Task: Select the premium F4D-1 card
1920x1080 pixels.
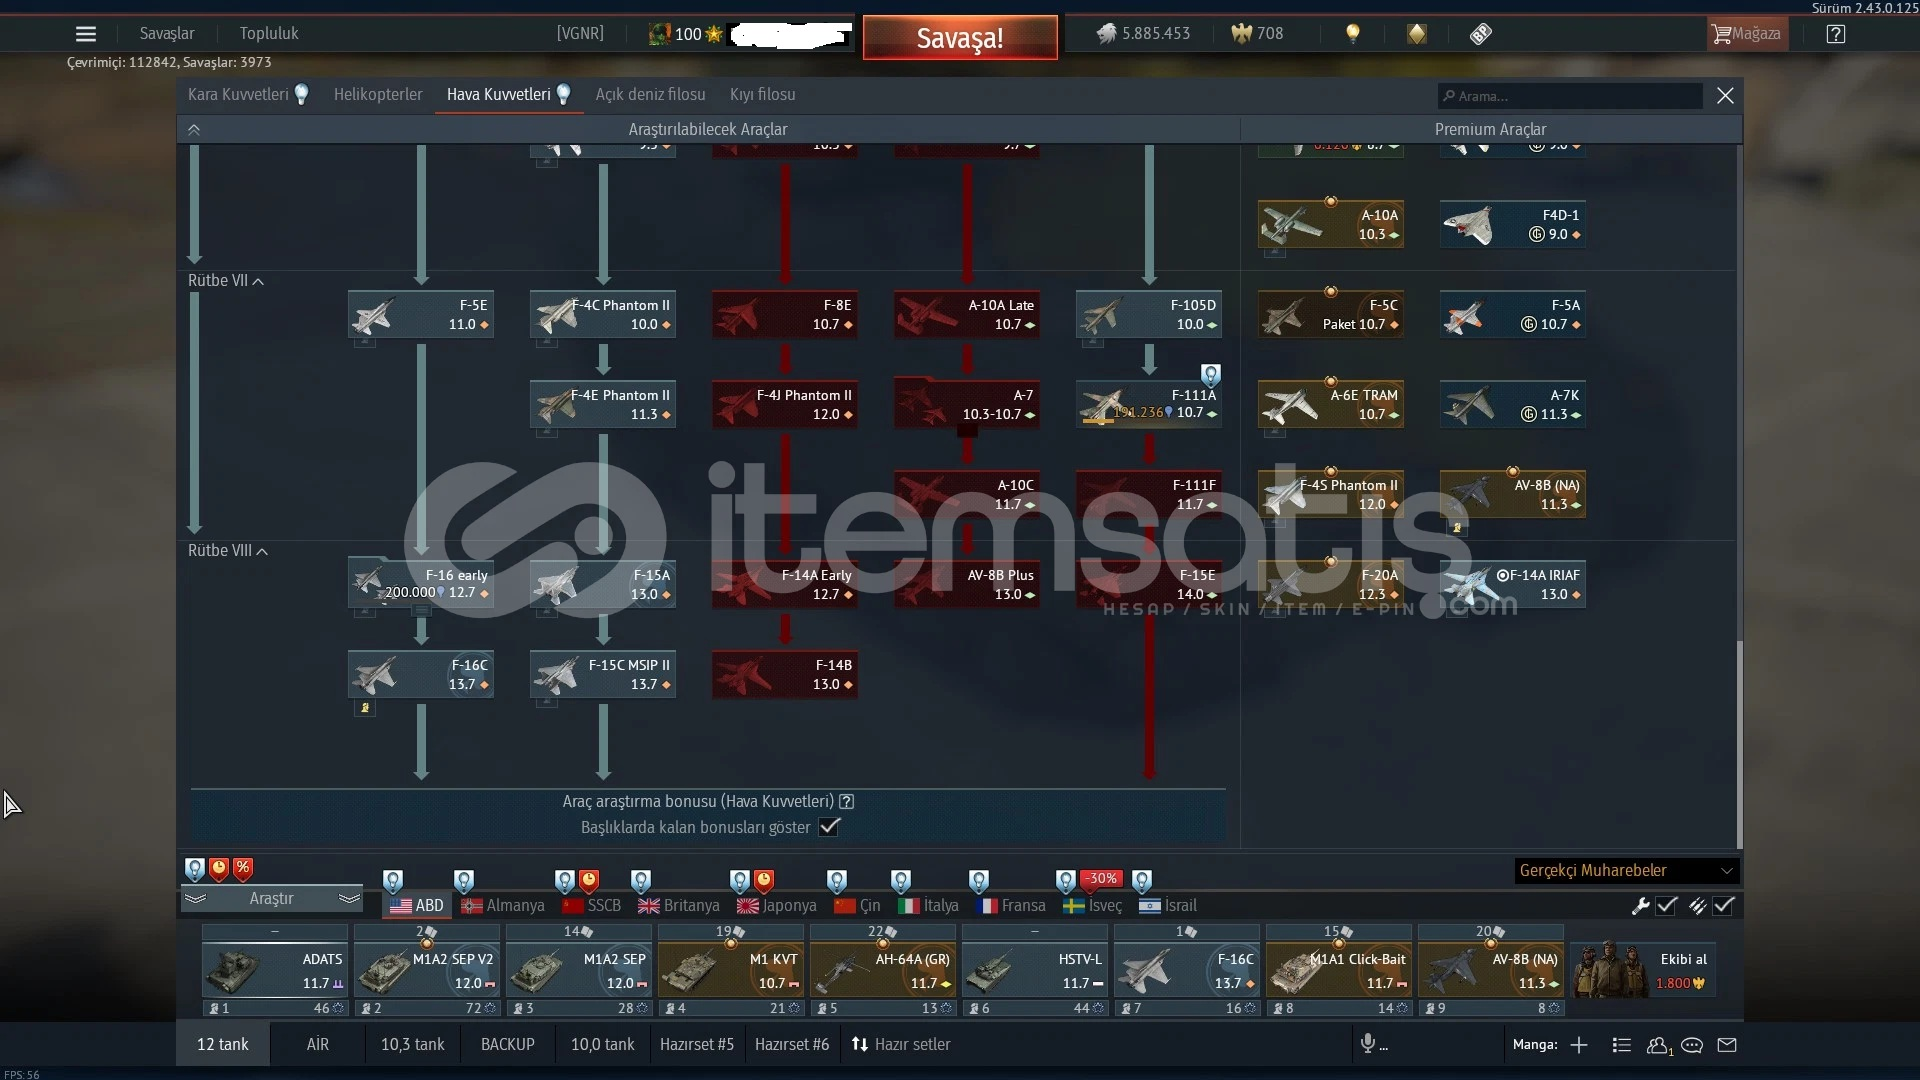Action: point(1513,224)
